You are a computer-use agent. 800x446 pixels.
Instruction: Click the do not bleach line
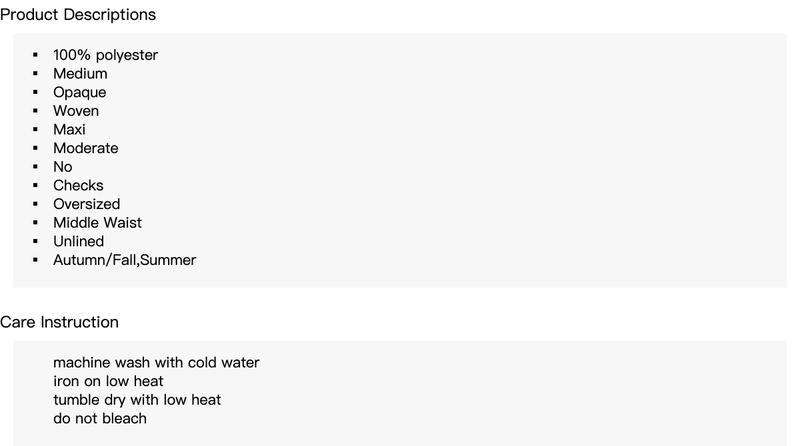pos(100,418)
